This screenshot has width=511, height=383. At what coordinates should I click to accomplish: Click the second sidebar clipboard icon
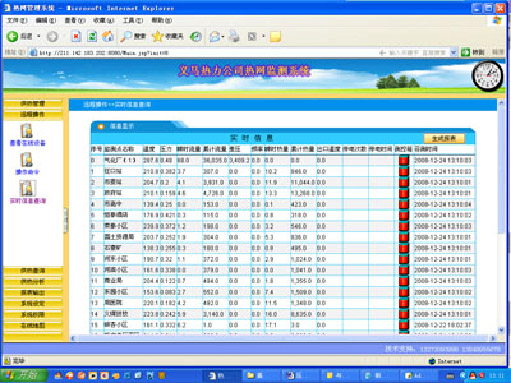(27, 160)
